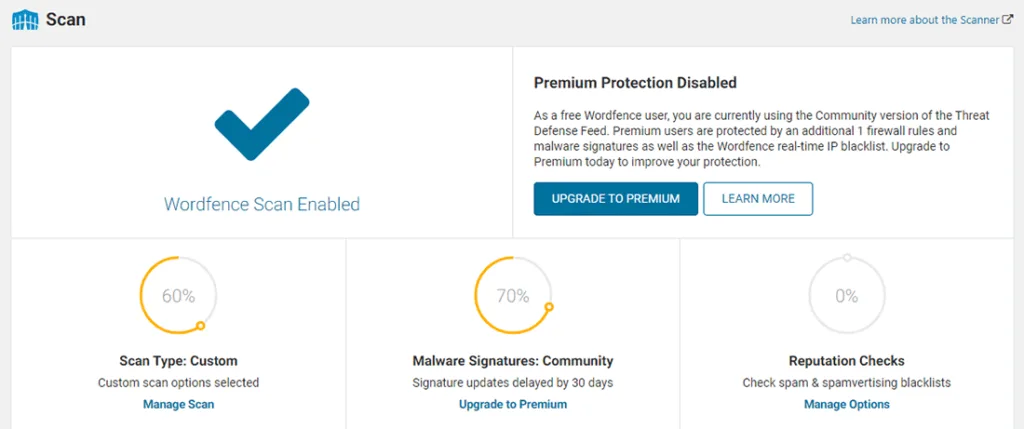Open the Manage Scan link
Screen dimensions: 1024x429
coord(178,404)
